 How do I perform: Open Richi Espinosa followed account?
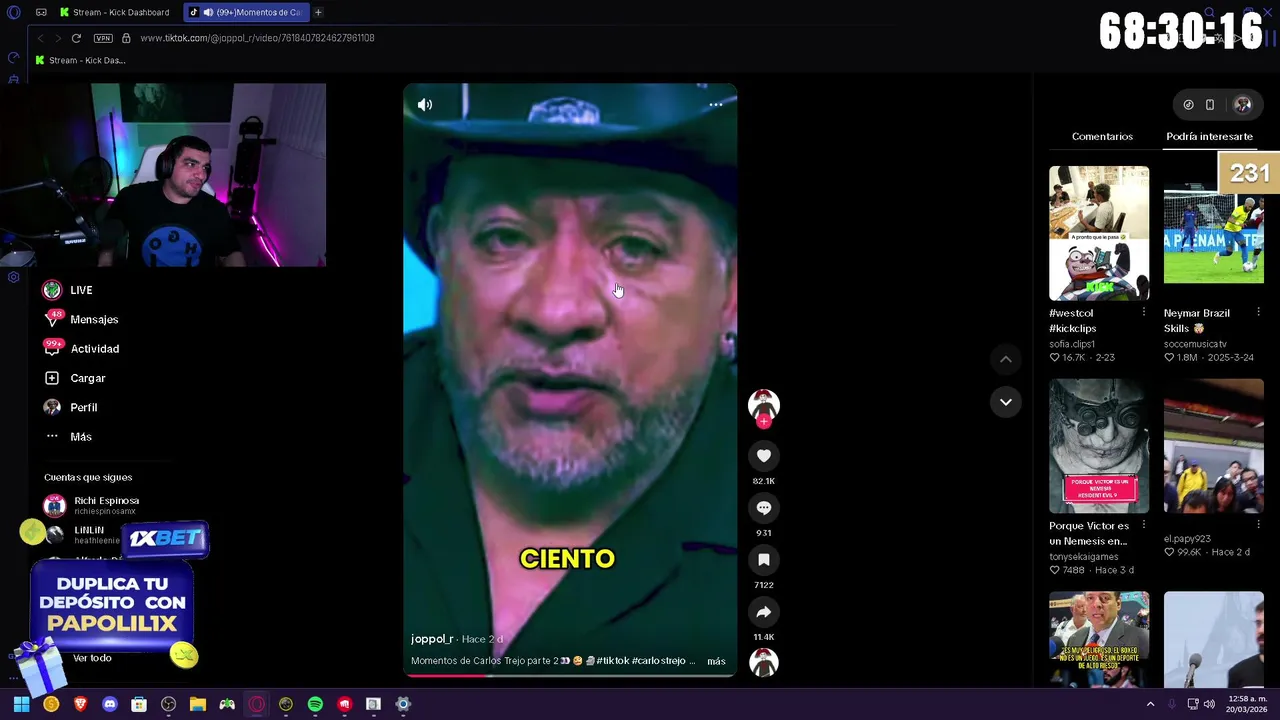92,505
